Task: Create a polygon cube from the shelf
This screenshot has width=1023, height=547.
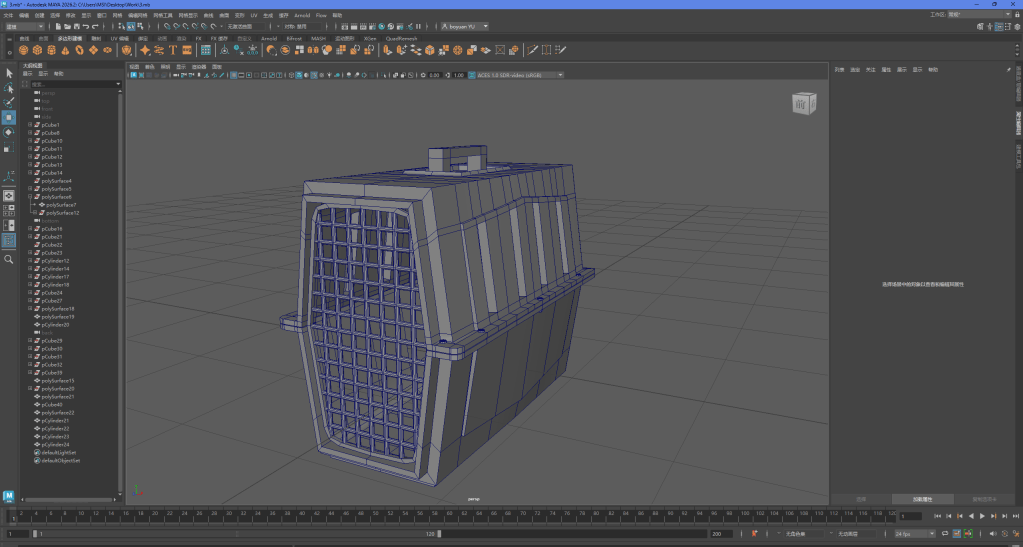Action: [37, 49]
